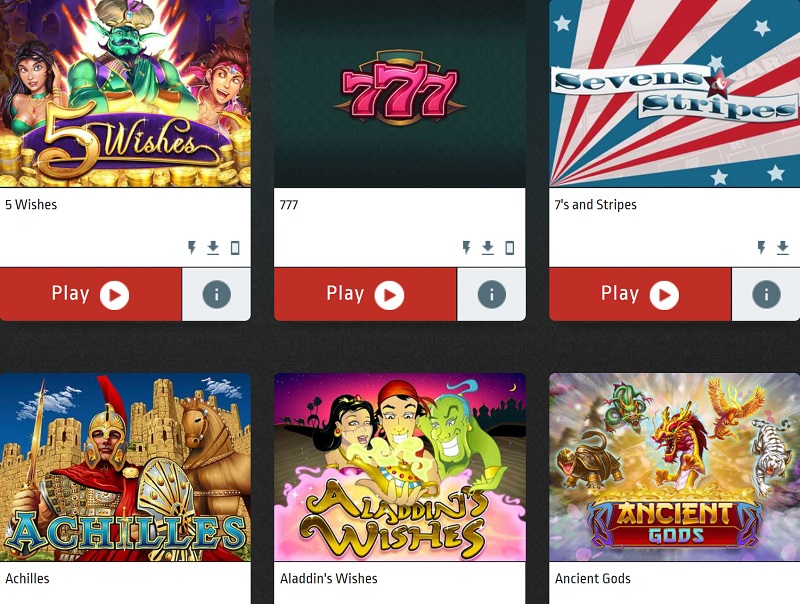Viewport: 800px width, 604px height.
Task: Click info icon for 7's and Stripes
Action: tap(766, 294)
